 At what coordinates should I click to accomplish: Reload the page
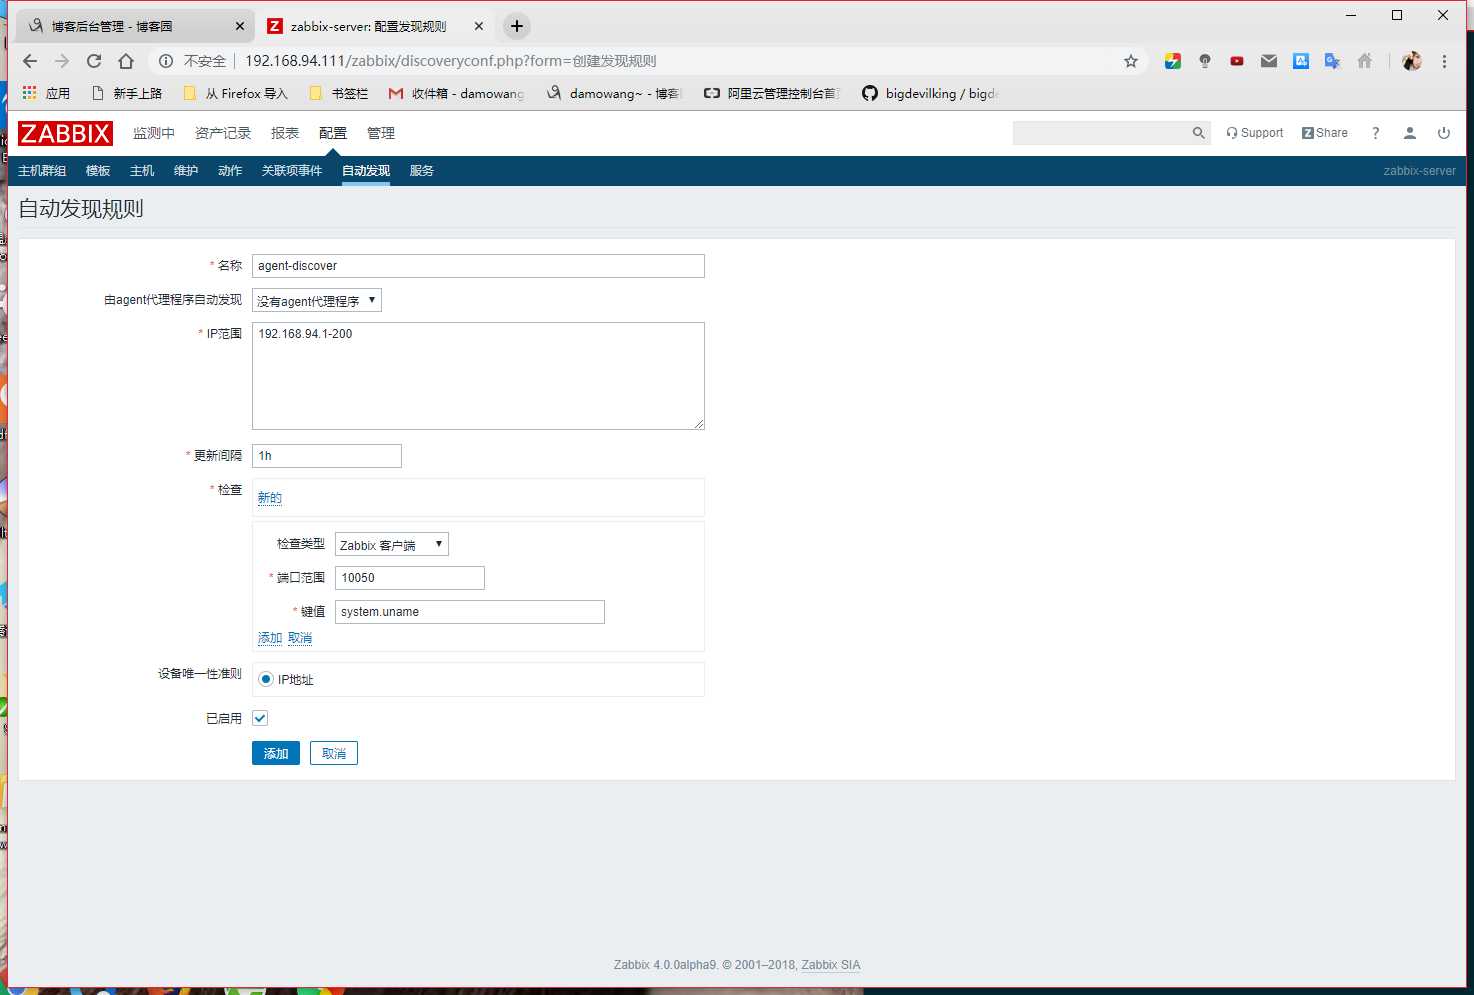[94, 61]
